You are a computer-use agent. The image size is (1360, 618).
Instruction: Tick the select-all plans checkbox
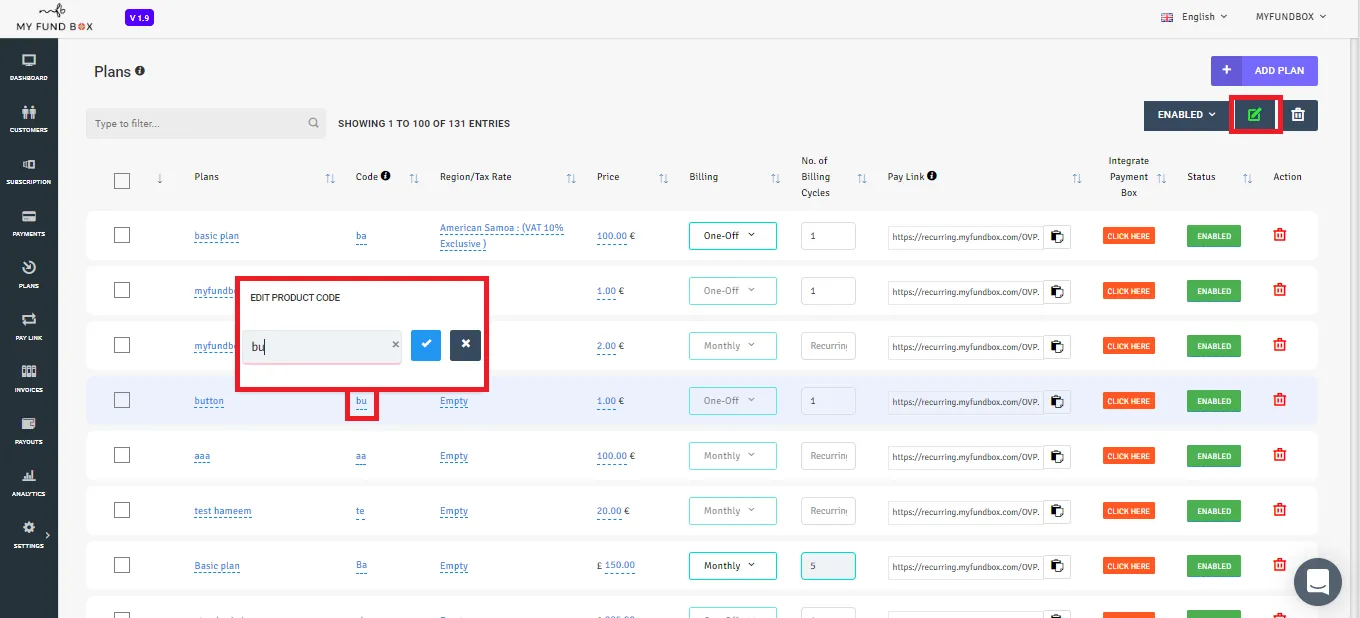point(122,181)
